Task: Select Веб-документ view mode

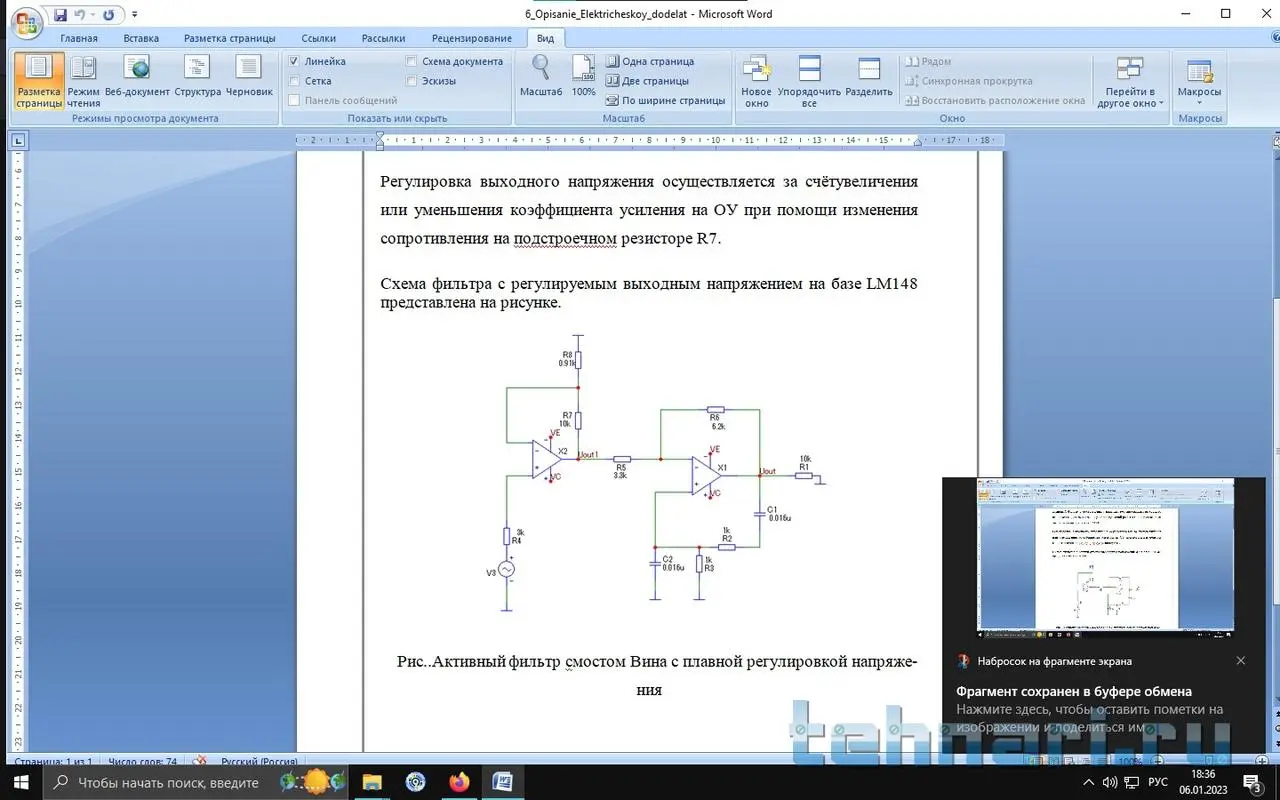Action: [137, 80]
